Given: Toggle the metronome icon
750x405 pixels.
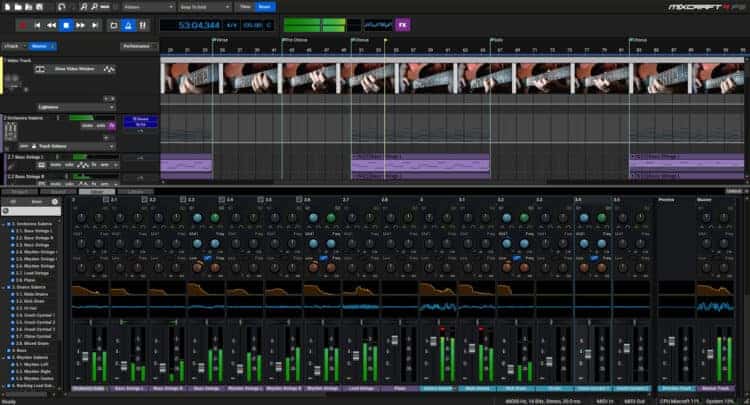Looking at the screenshot, I should pyautogui.click(x=128, y=25).
